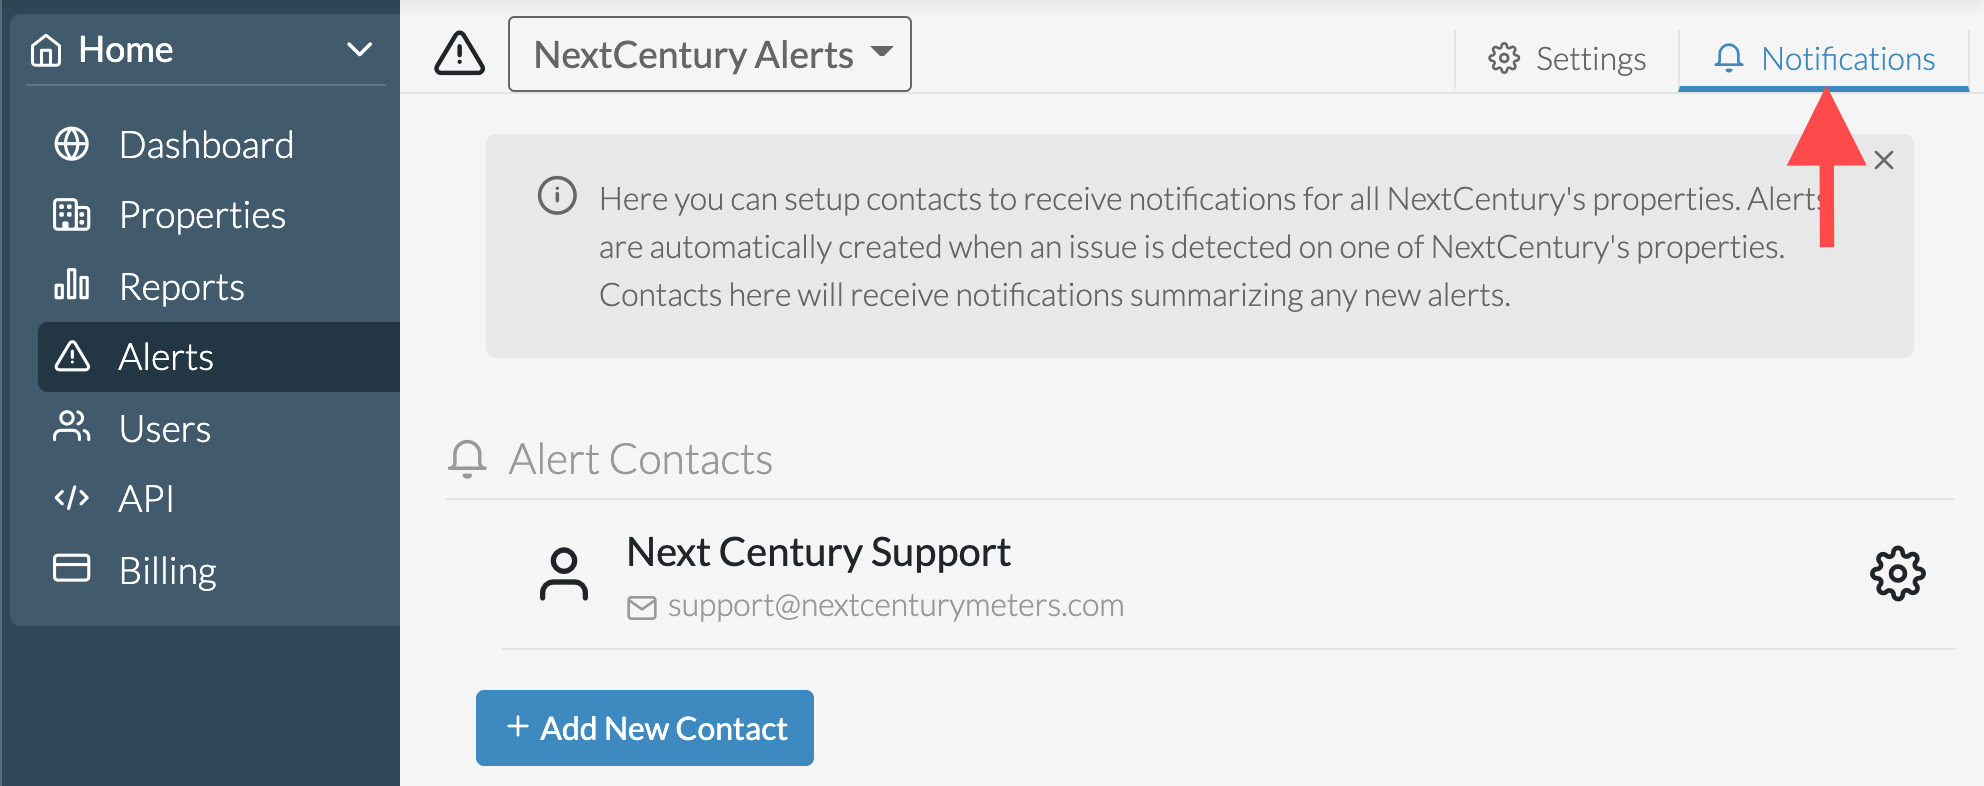Screen dimensions: 1984x786
Task: Select the Next Century Support contact name
Action: coord(818,552)
